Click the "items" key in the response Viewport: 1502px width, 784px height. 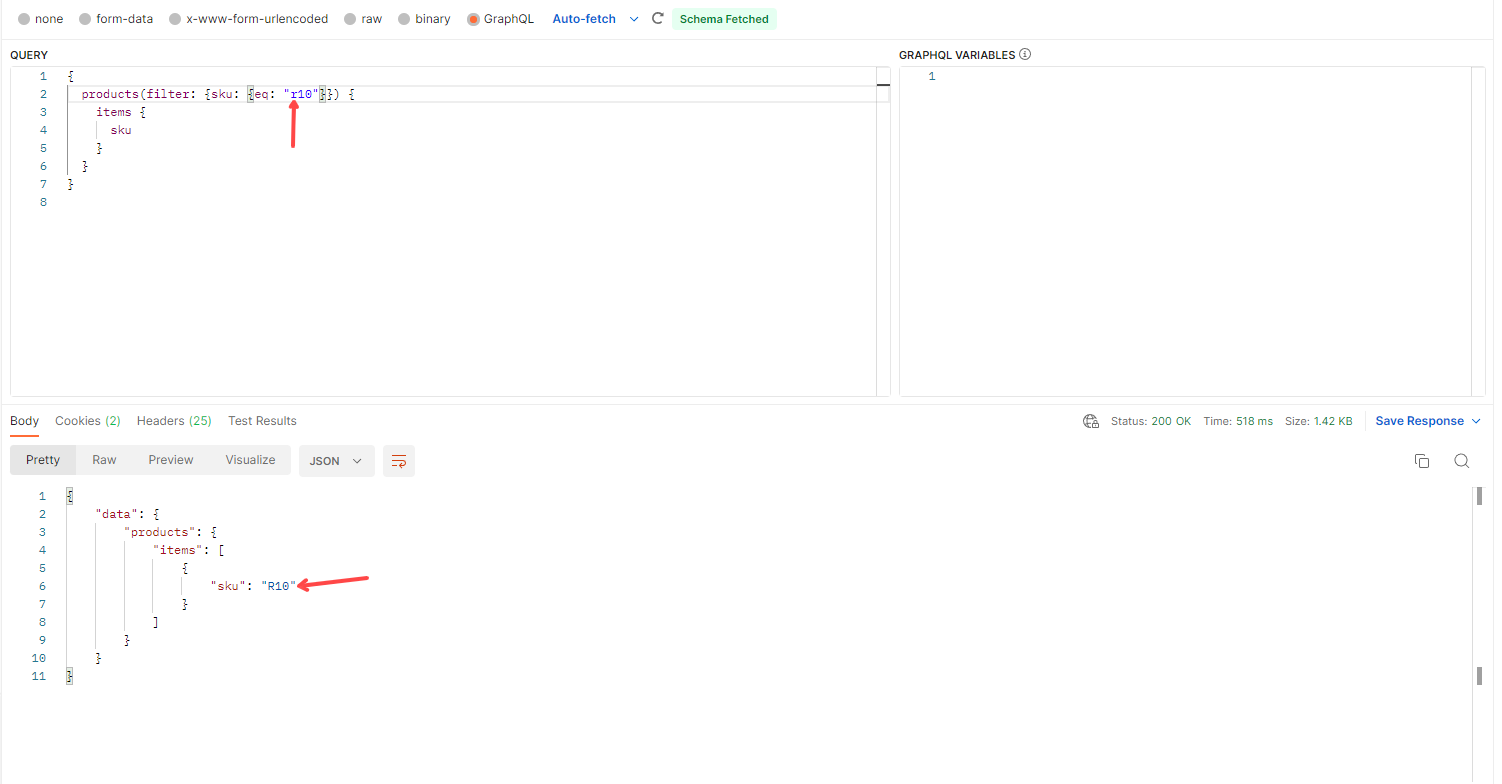tap(178, 550)
